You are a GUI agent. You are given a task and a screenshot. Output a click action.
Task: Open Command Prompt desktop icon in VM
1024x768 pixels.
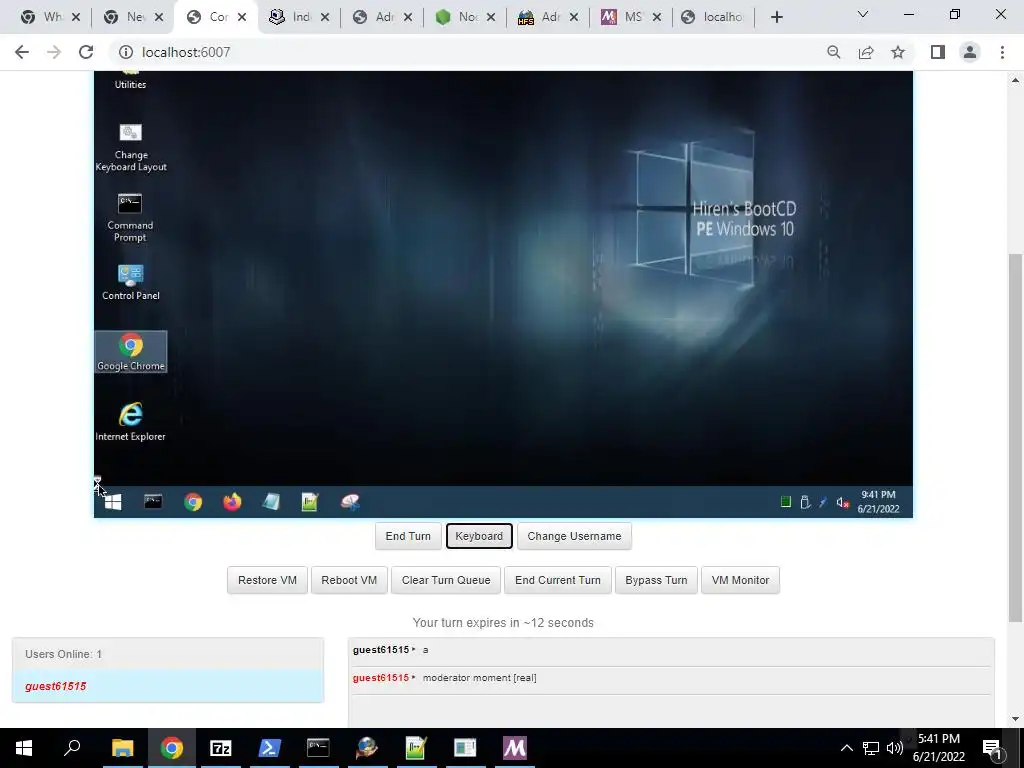tap(130, 217)
